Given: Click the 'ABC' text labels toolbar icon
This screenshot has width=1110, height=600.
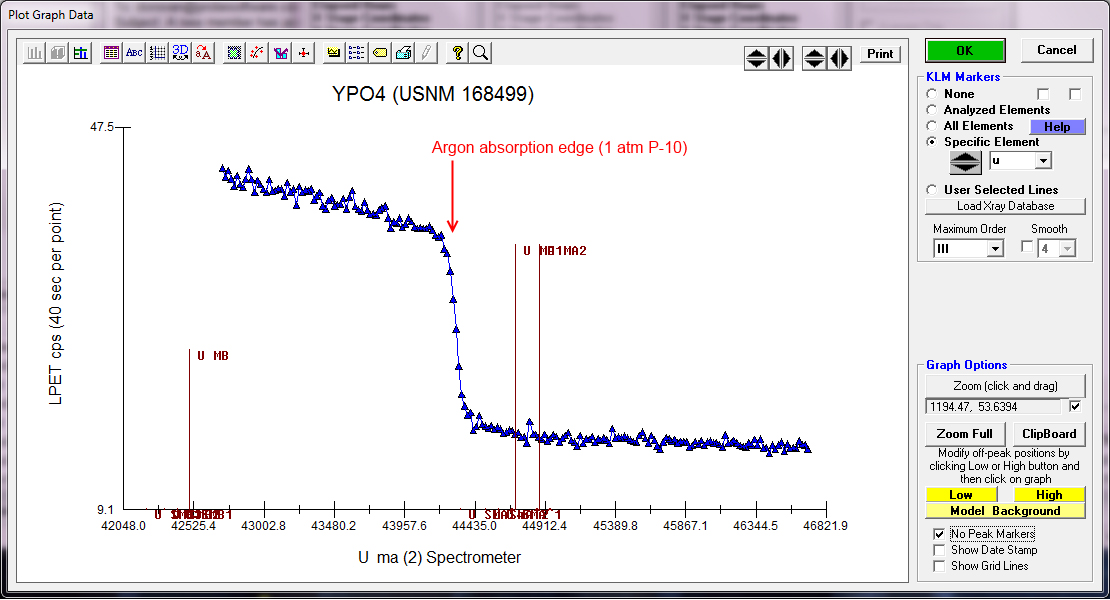Looking at the screenshot, I should (134, 53).
